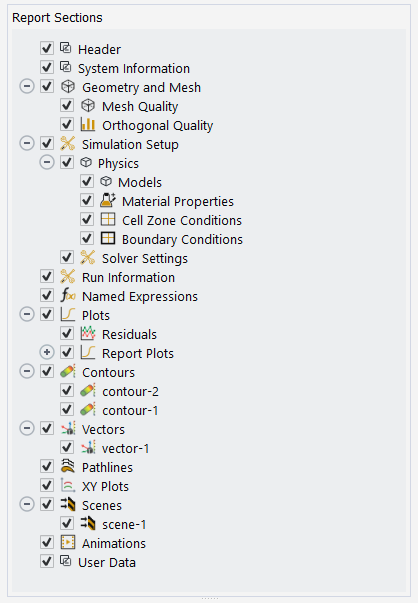Disable the Boundary Conditions checkbox
The image size is (418, 603).
[87, 238]
